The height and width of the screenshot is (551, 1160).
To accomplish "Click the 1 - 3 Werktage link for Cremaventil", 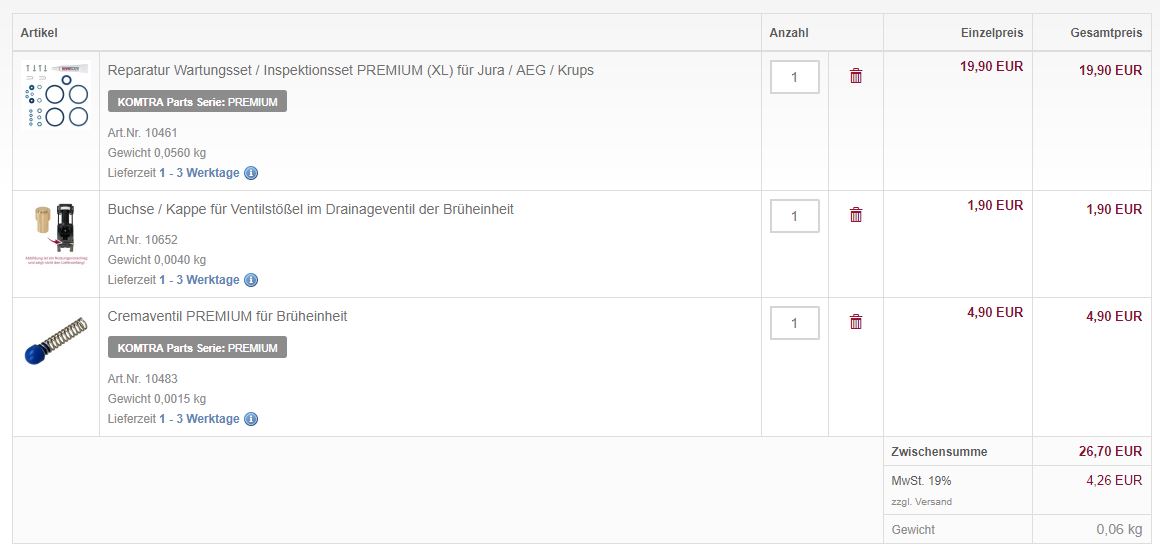I will click(199, 419).
